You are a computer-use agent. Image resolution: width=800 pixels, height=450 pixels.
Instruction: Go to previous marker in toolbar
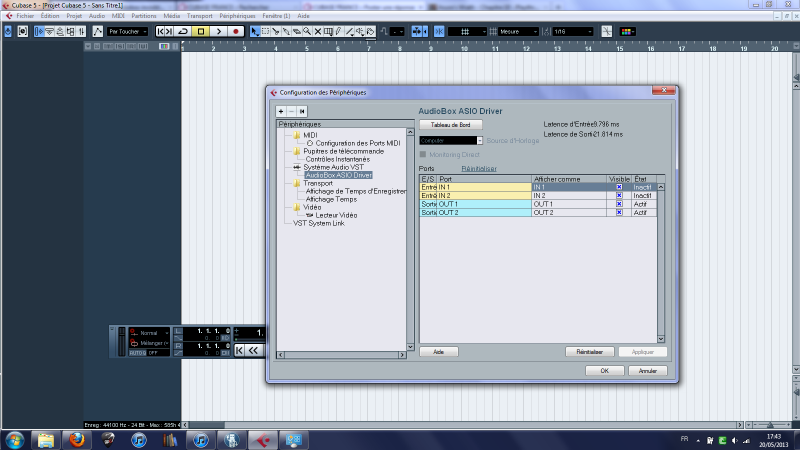[x=160, y=32]
